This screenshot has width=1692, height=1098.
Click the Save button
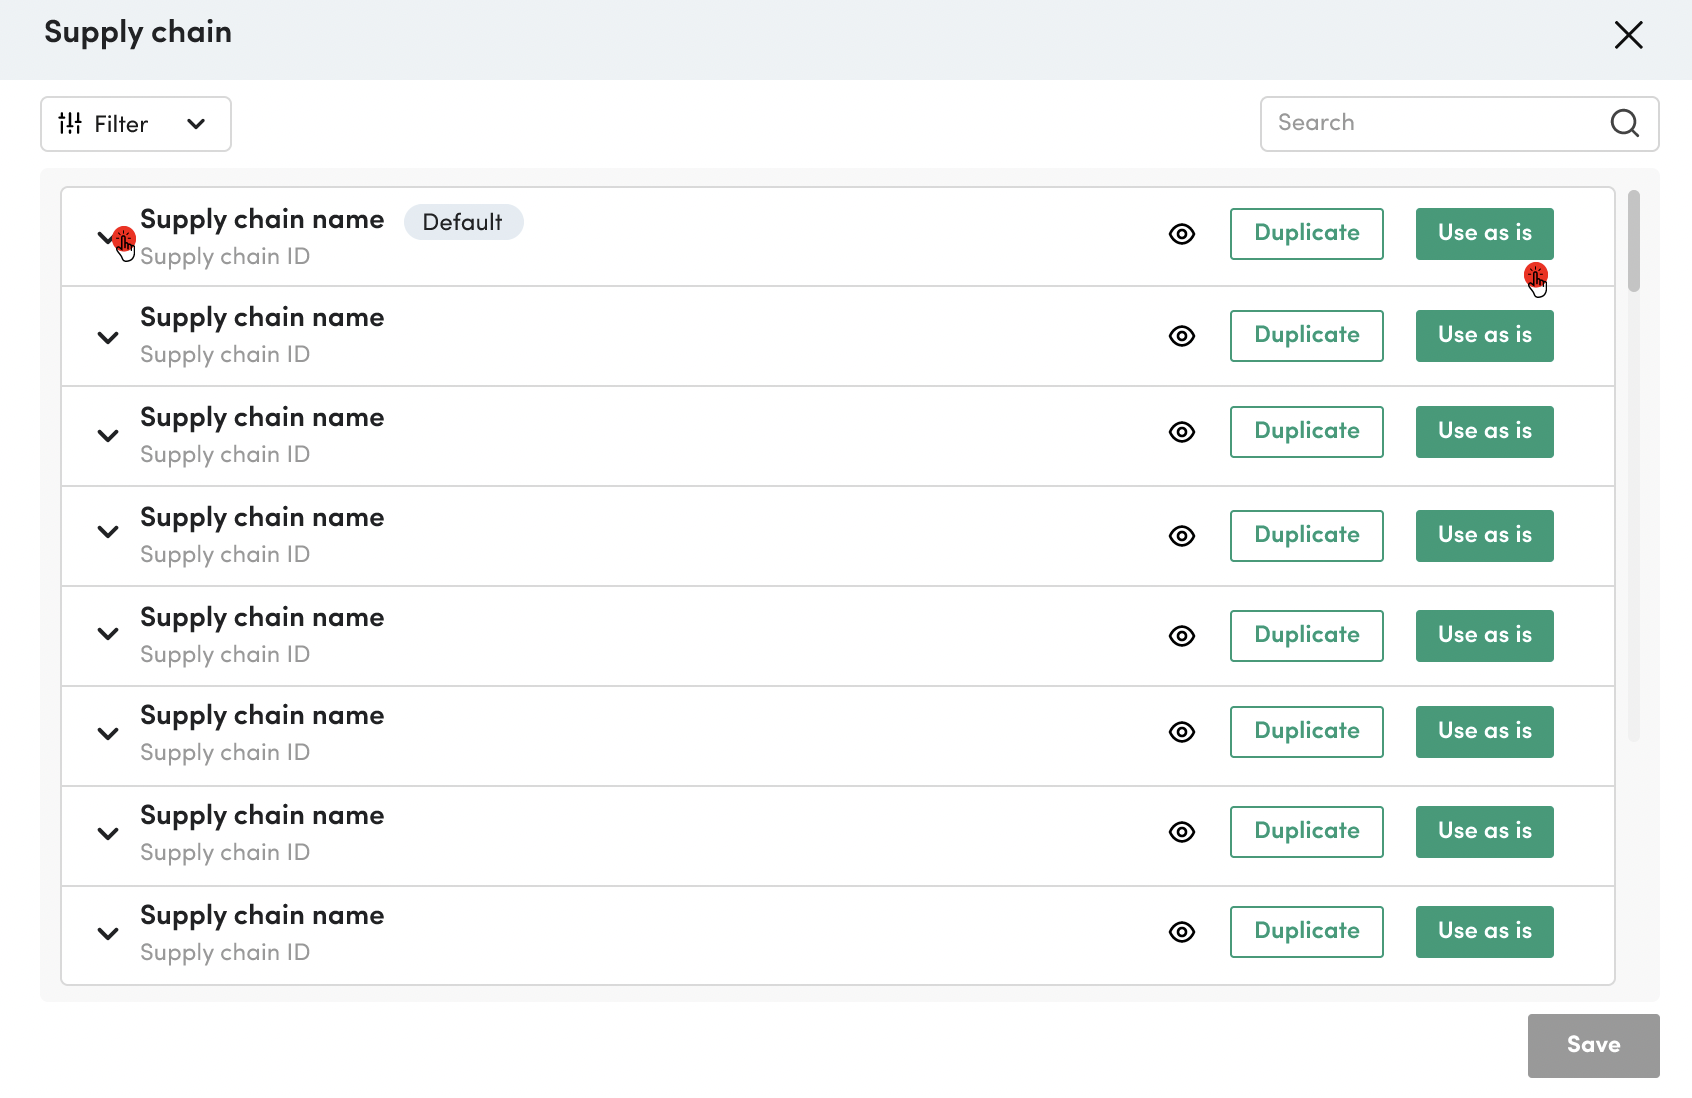click(x=1594, y=1046)
